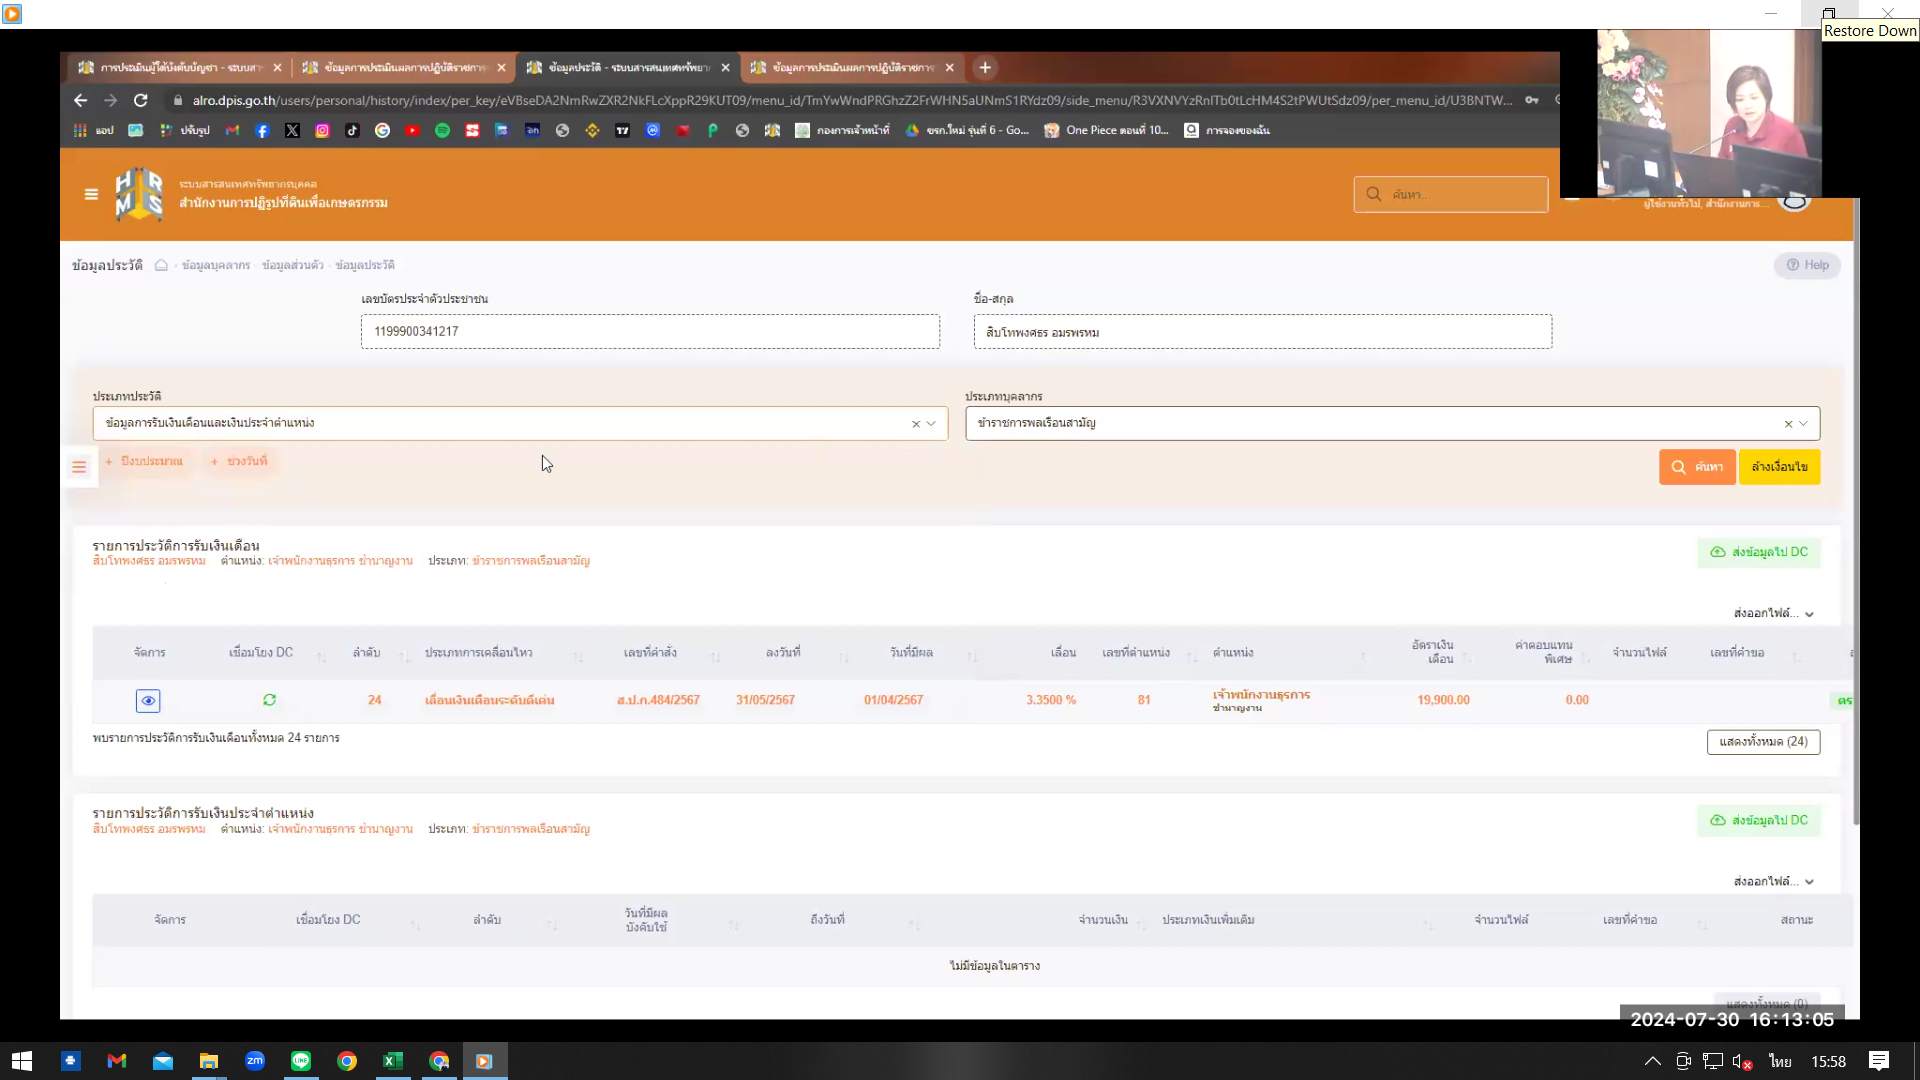Click the DC link sync icon in row 24

click(269, 700)
